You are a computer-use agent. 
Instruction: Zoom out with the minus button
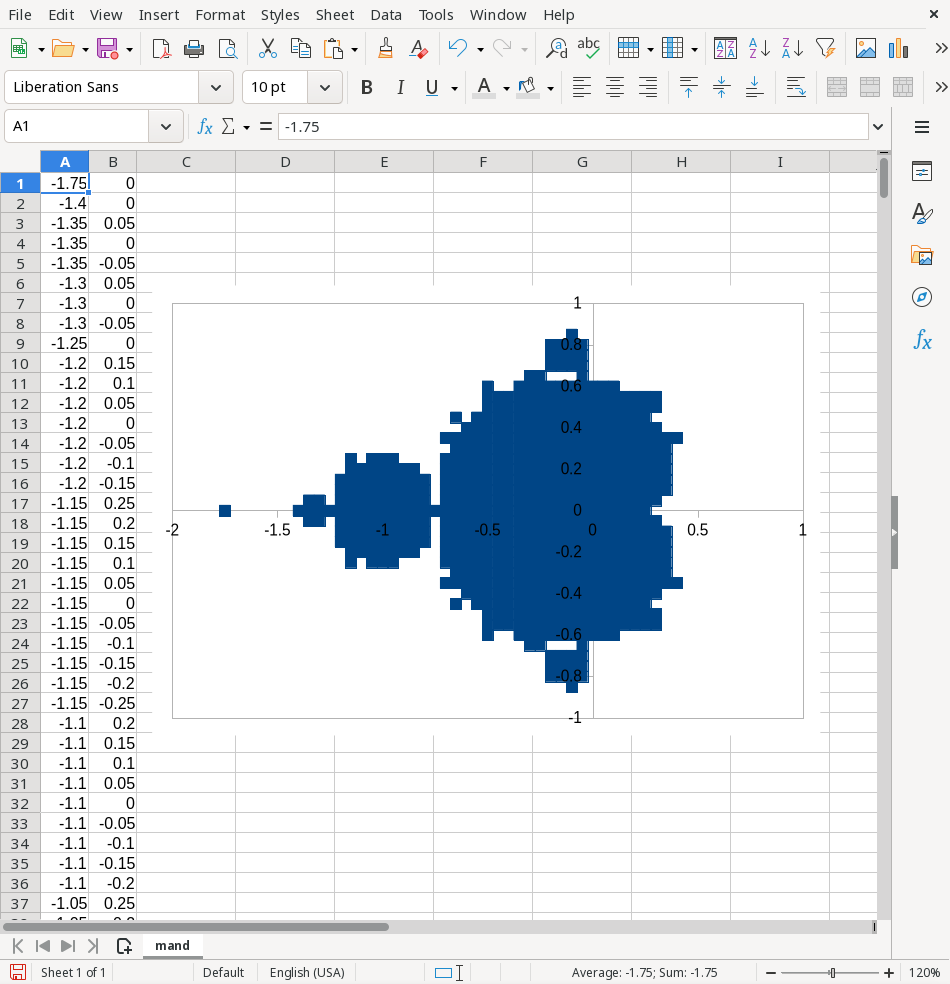point(771,973)
